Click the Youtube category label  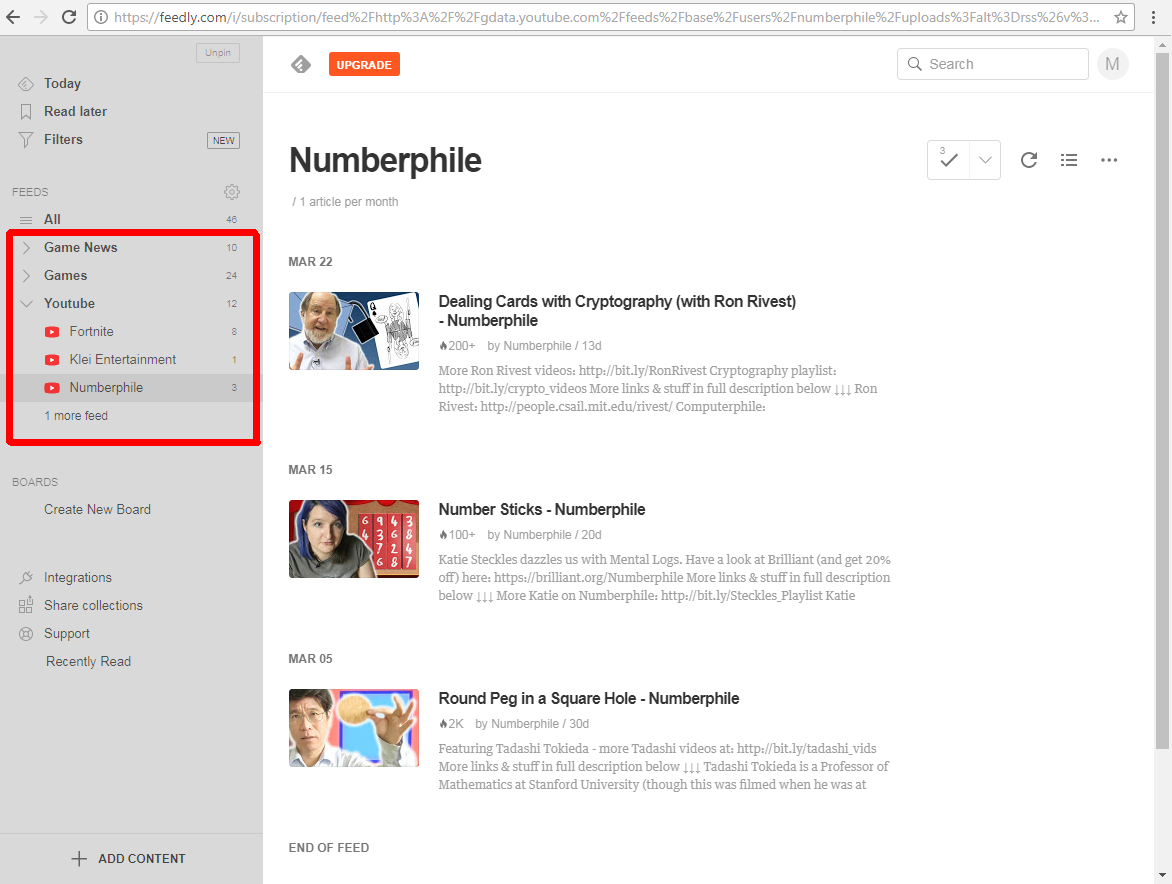click(x=69, y=303)
